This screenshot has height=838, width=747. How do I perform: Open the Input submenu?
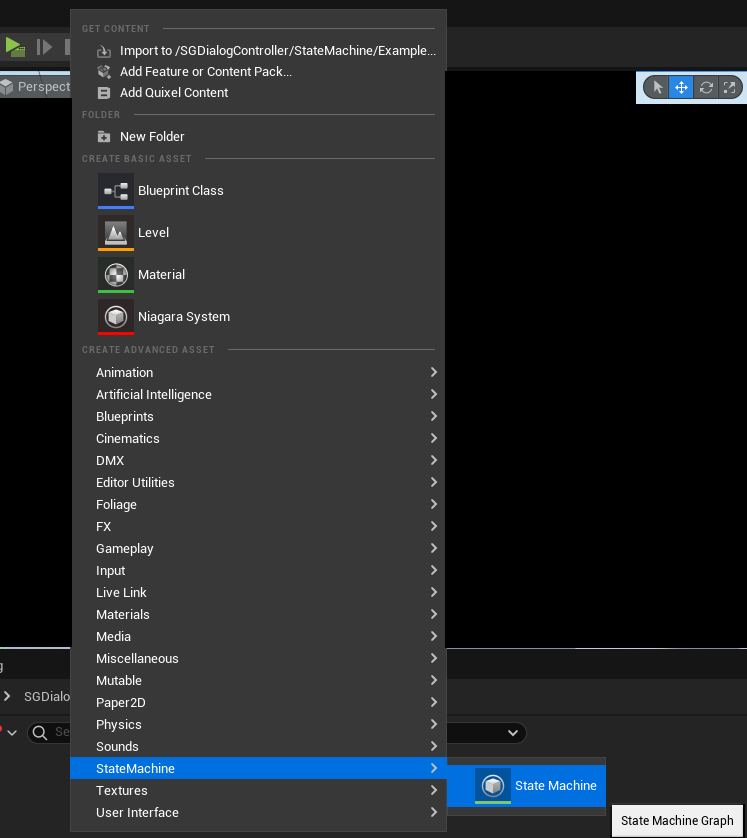[258, 570]
